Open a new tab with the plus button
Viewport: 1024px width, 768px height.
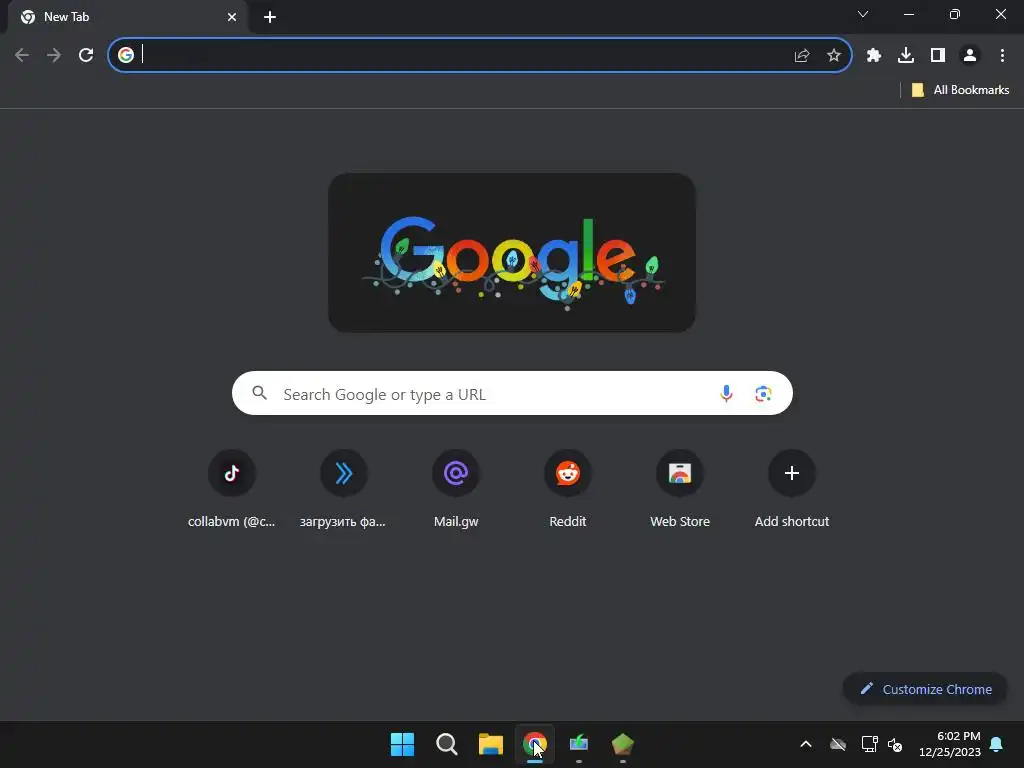pos(270,17)
